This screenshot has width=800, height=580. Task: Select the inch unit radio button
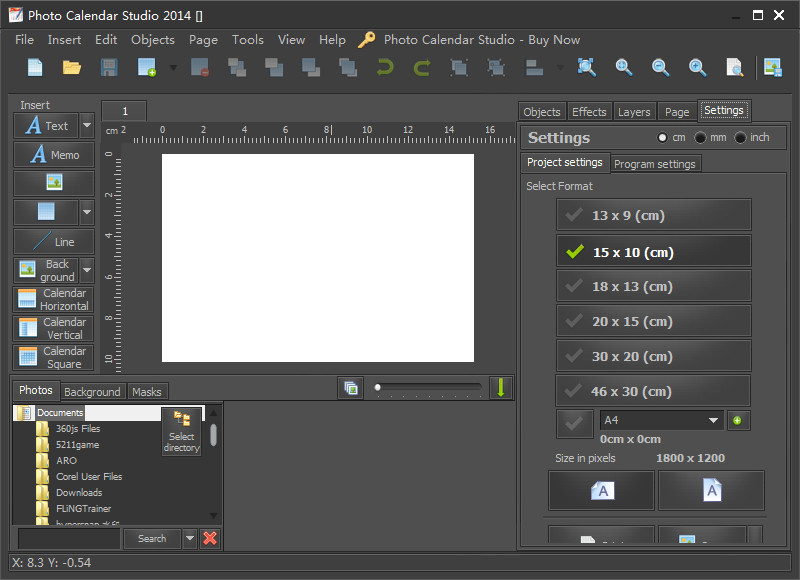click(x=741, y=138)
